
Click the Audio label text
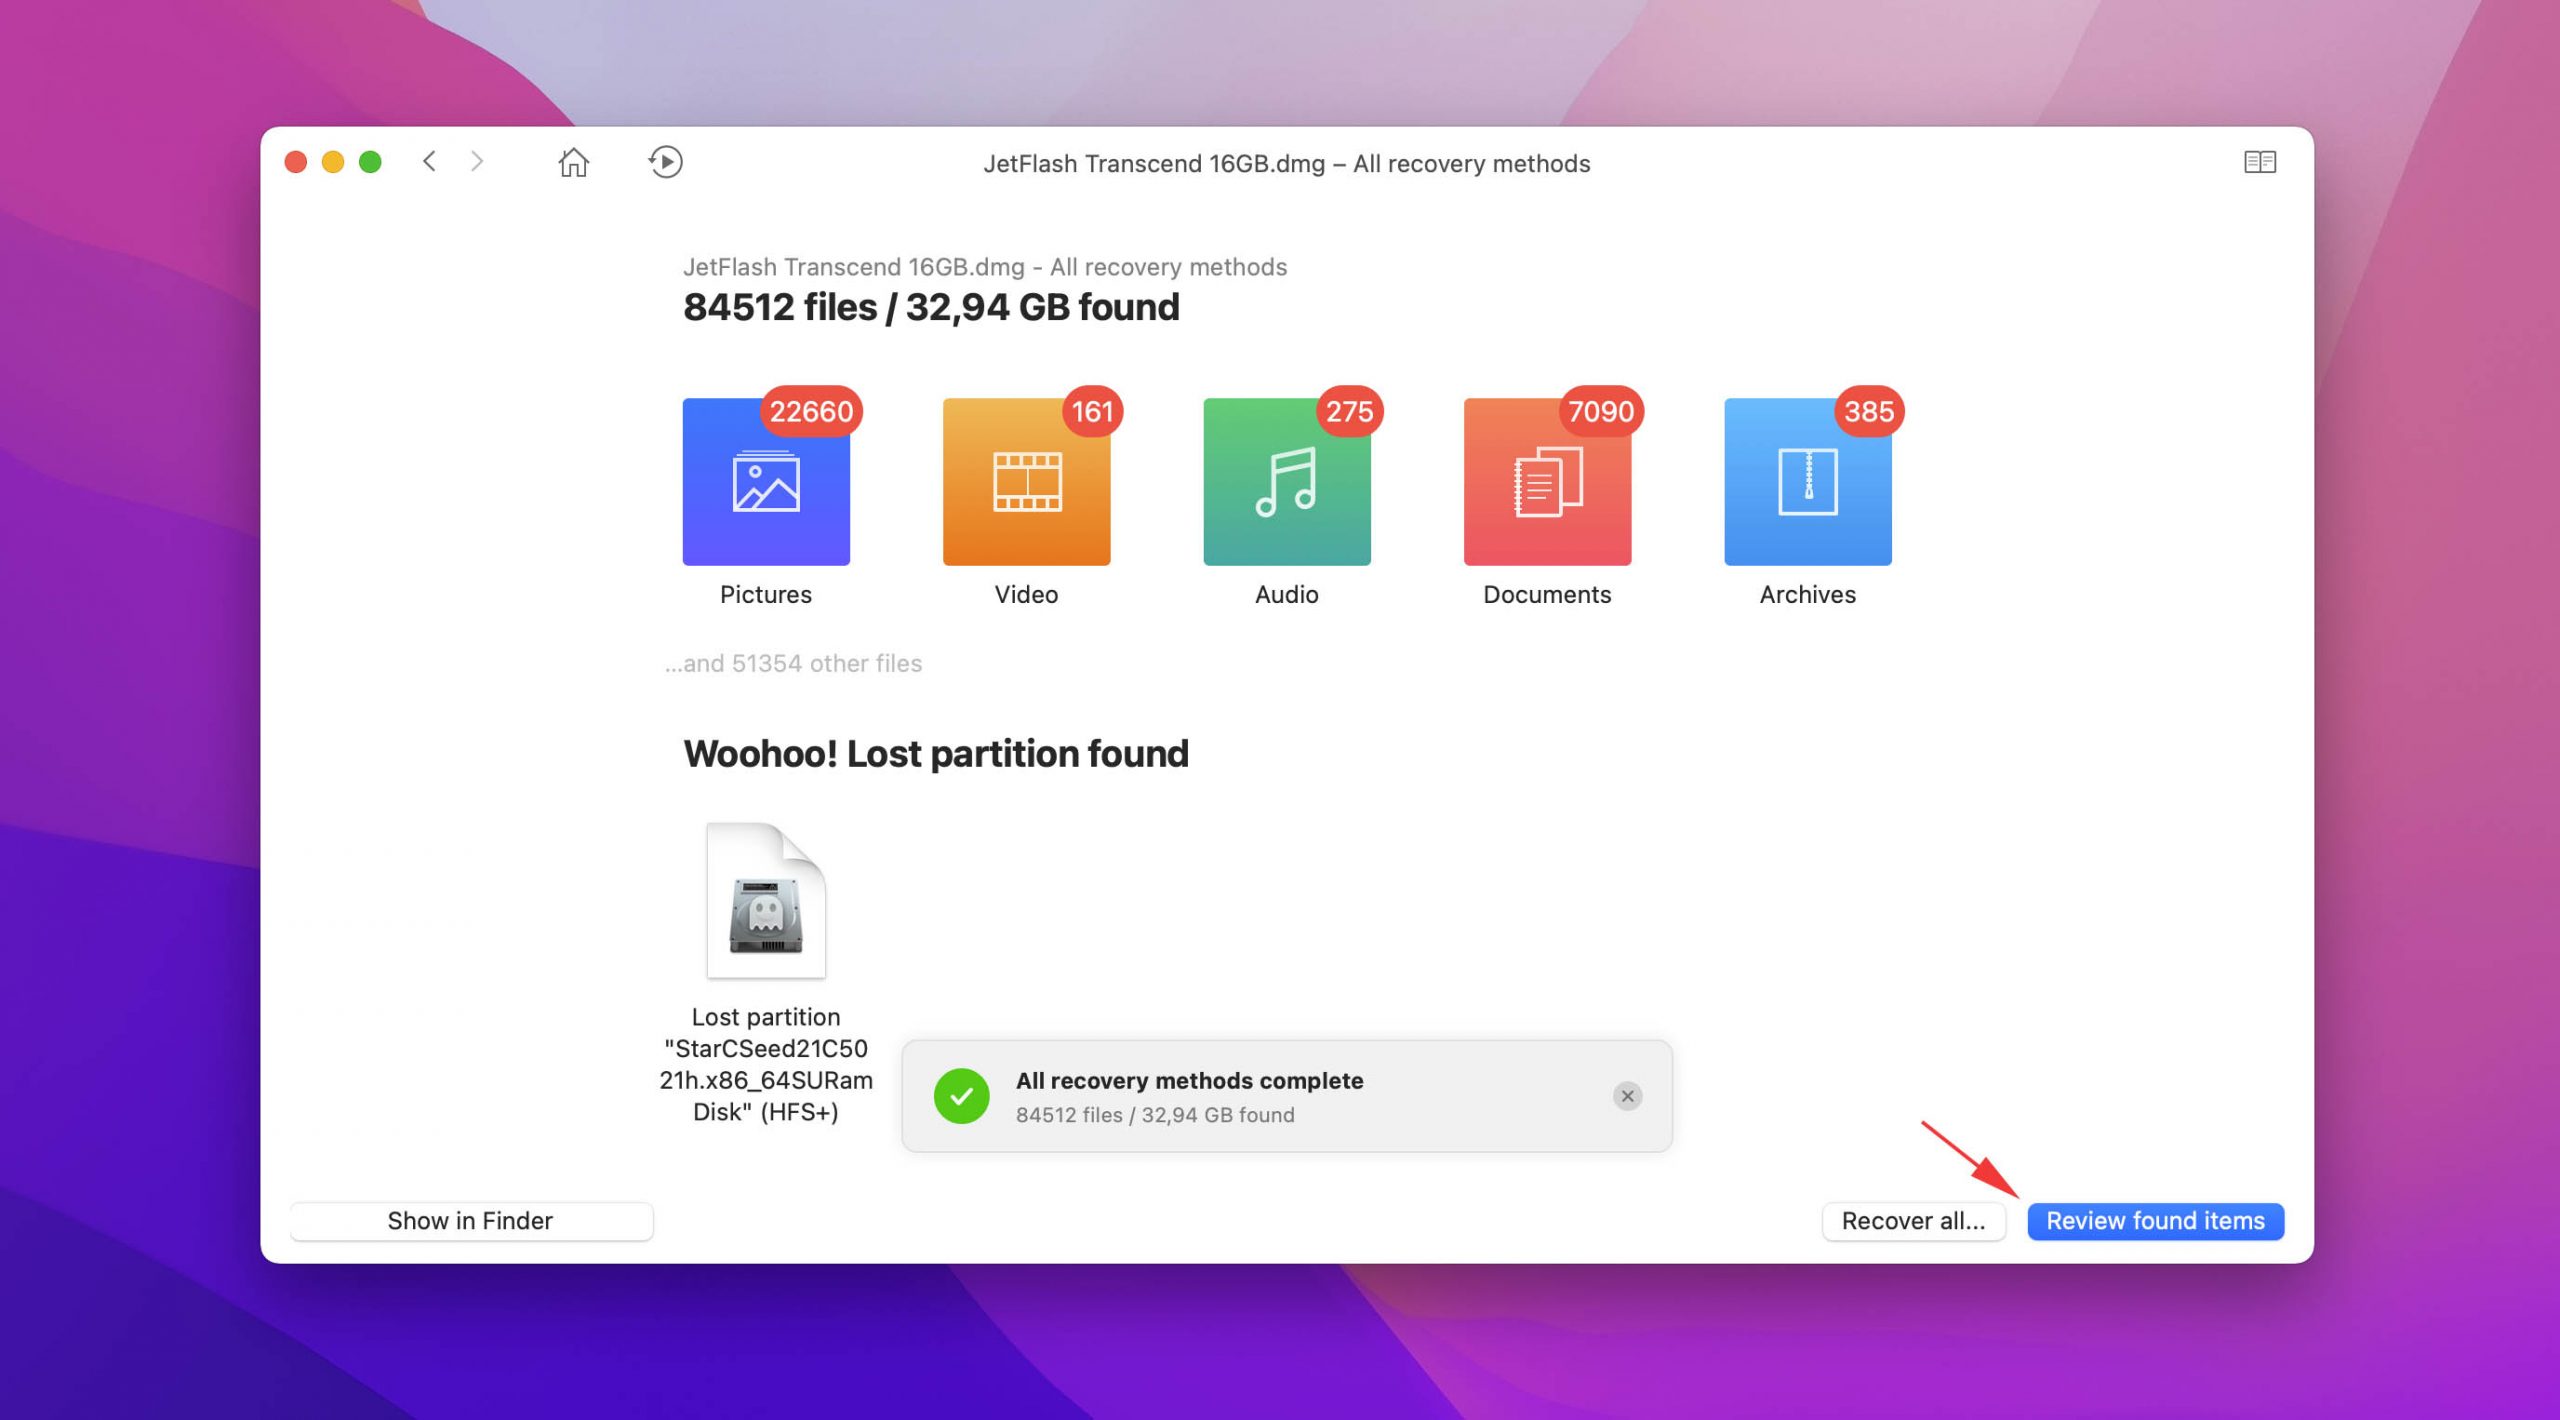click(1287, 595)
